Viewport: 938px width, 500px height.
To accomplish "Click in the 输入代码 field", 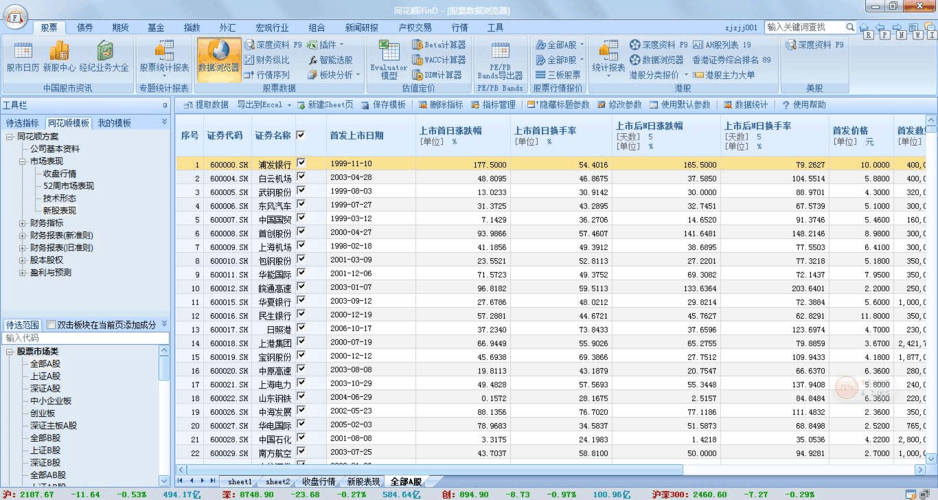I will click(x=86, y=338).
